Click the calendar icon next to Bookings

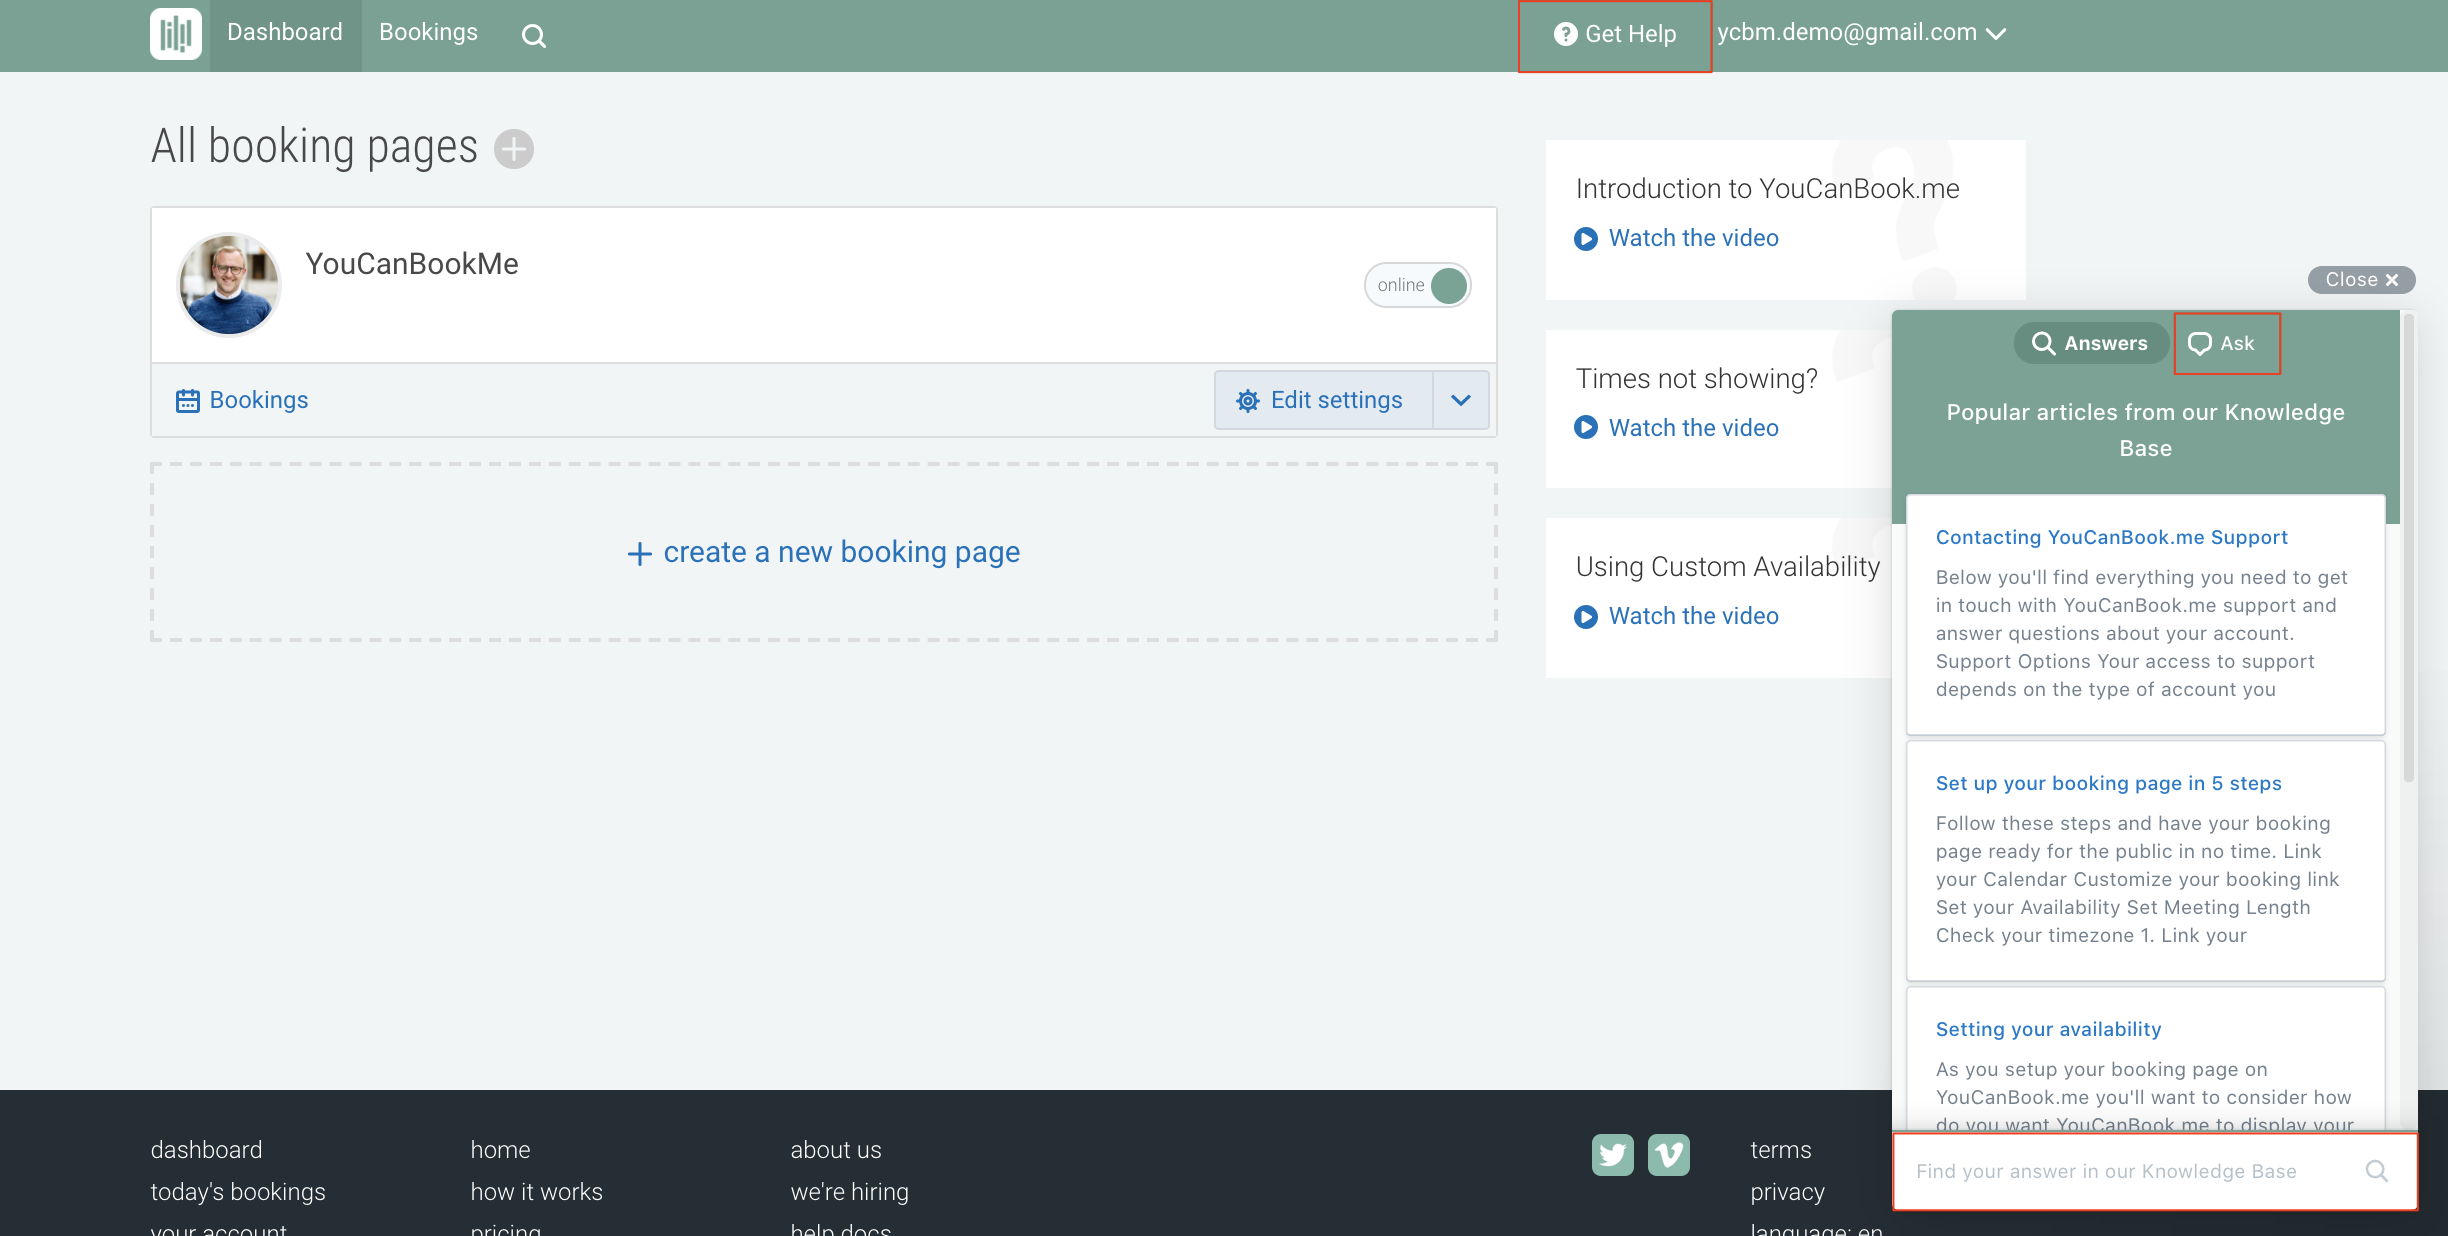coord(187,399)
